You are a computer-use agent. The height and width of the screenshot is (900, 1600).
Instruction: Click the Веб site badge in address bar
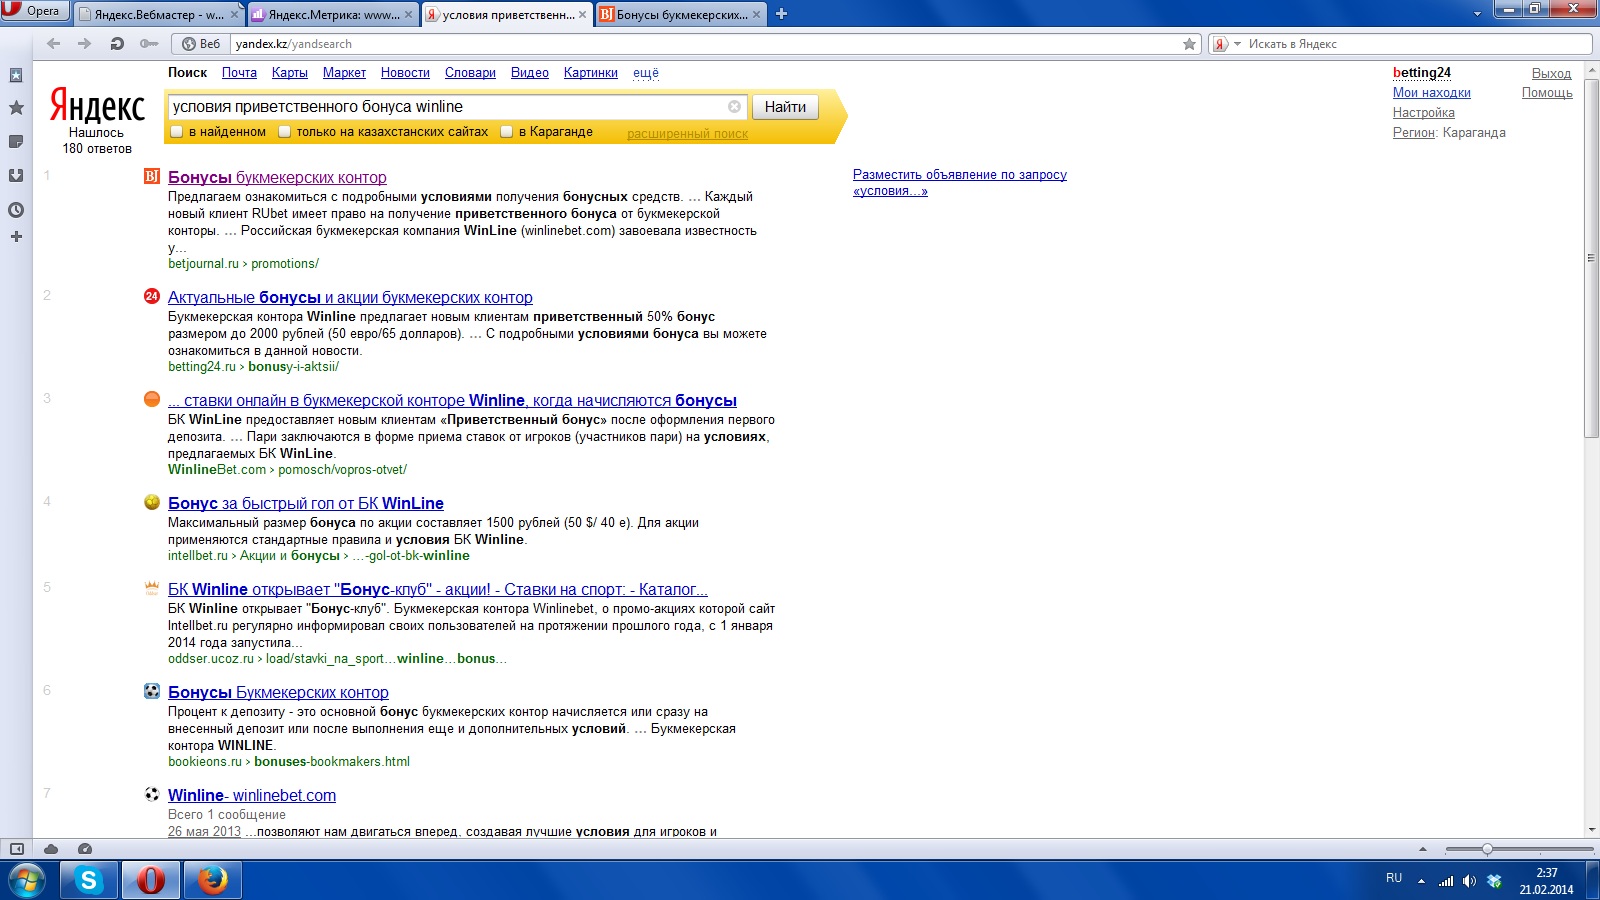click(x=201, y=44)
